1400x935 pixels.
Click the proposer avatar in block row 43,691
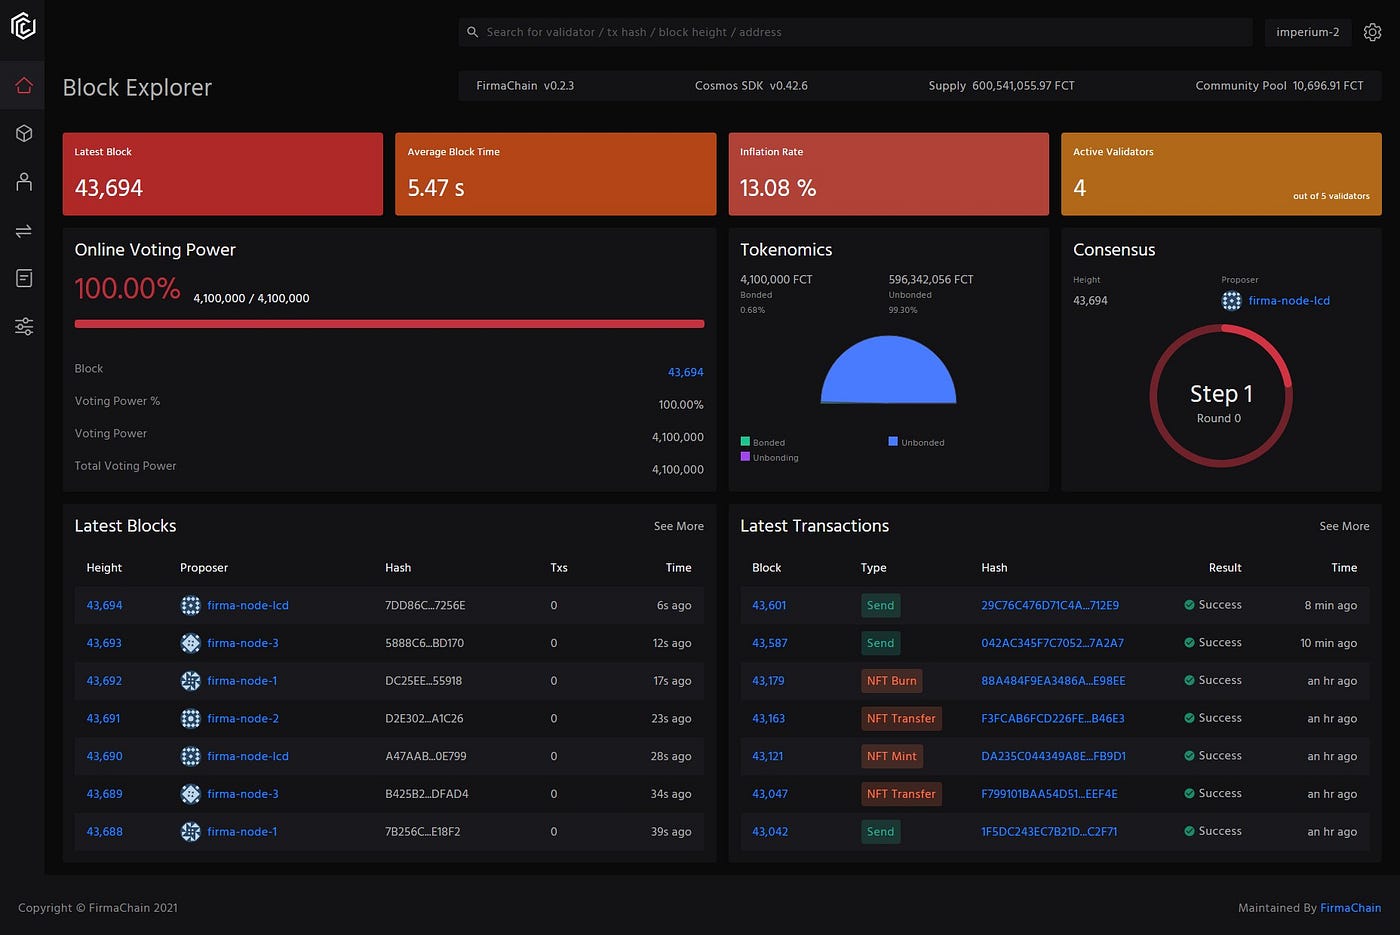190,718
